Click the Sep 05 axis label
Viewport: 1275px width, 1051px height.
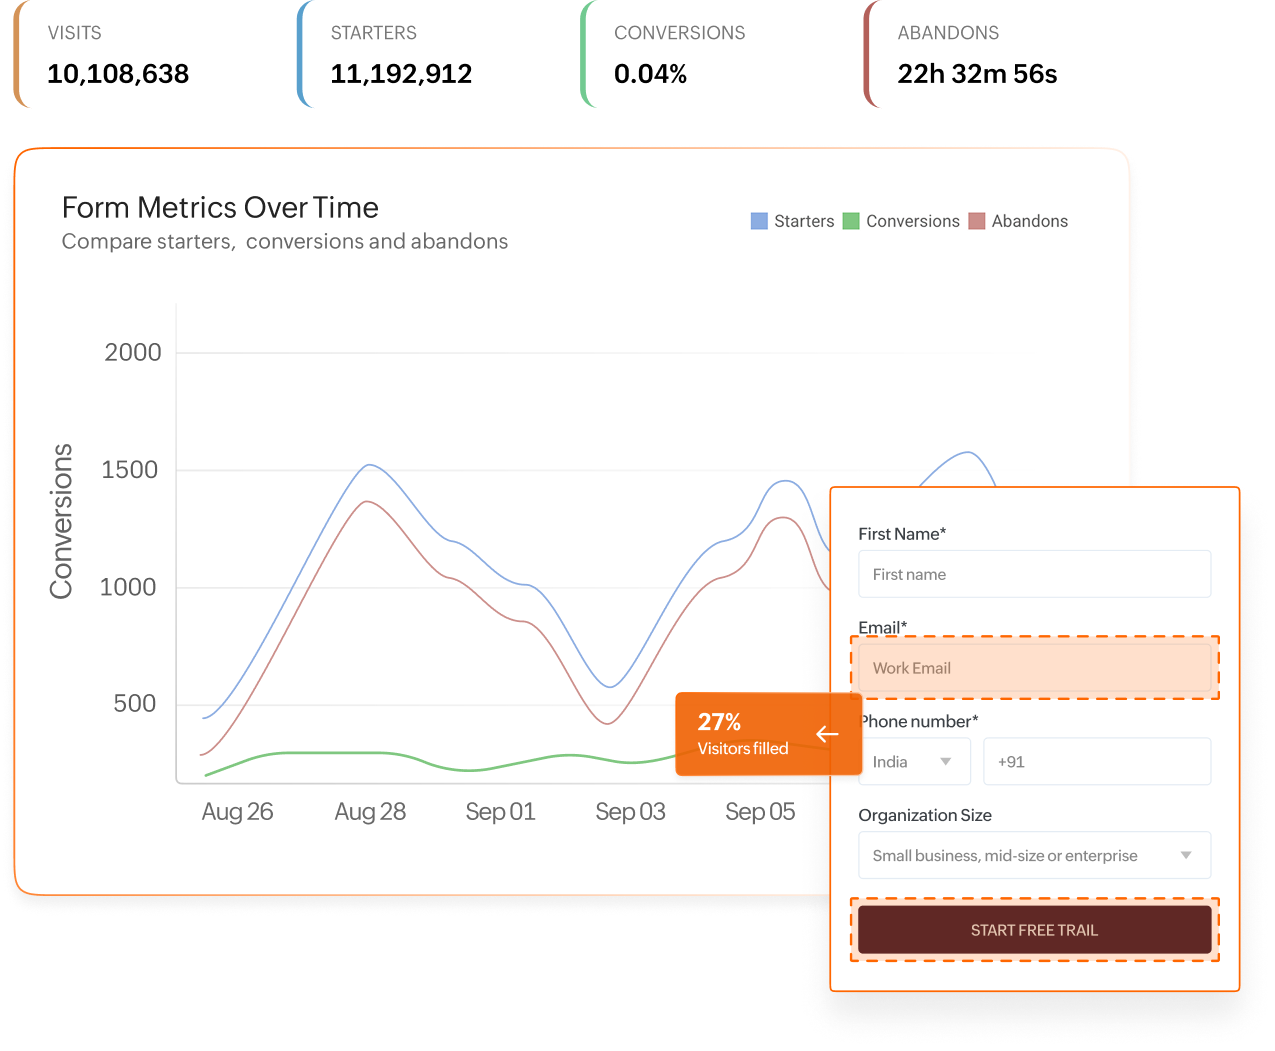[760, 812]
